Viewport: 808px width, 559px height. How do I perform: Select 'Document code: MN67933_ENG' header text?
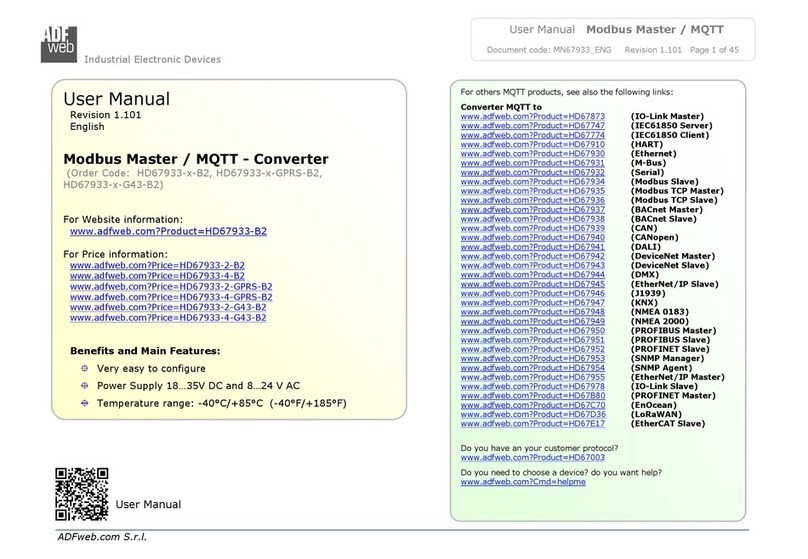pyautogui.click(x=549, y=50)
